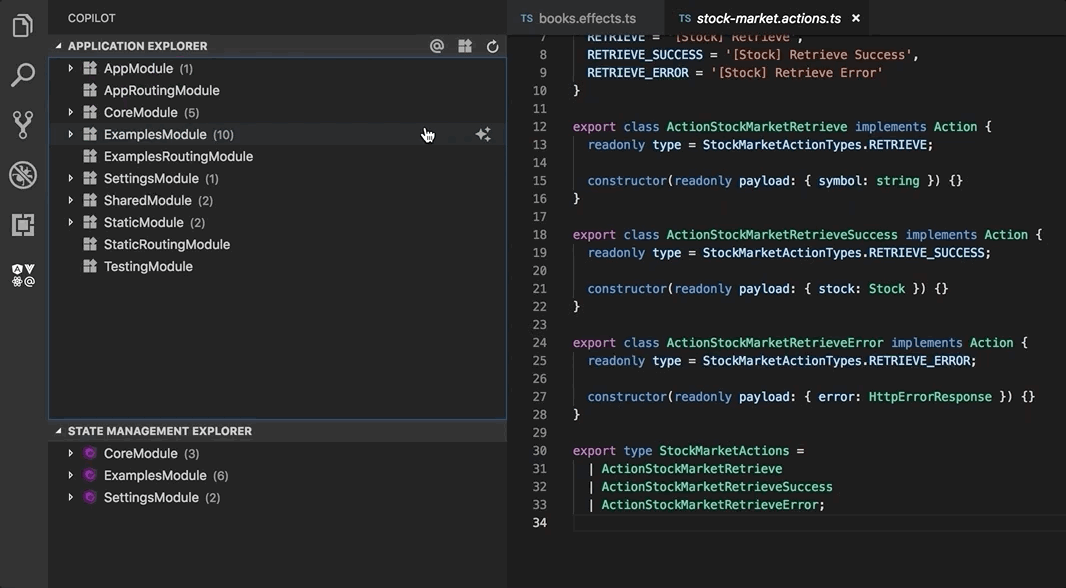Click the purple store icon beside ExamplesModule (6)
The width and height of the screenshot is (1066, 588).
pos(90,475)
